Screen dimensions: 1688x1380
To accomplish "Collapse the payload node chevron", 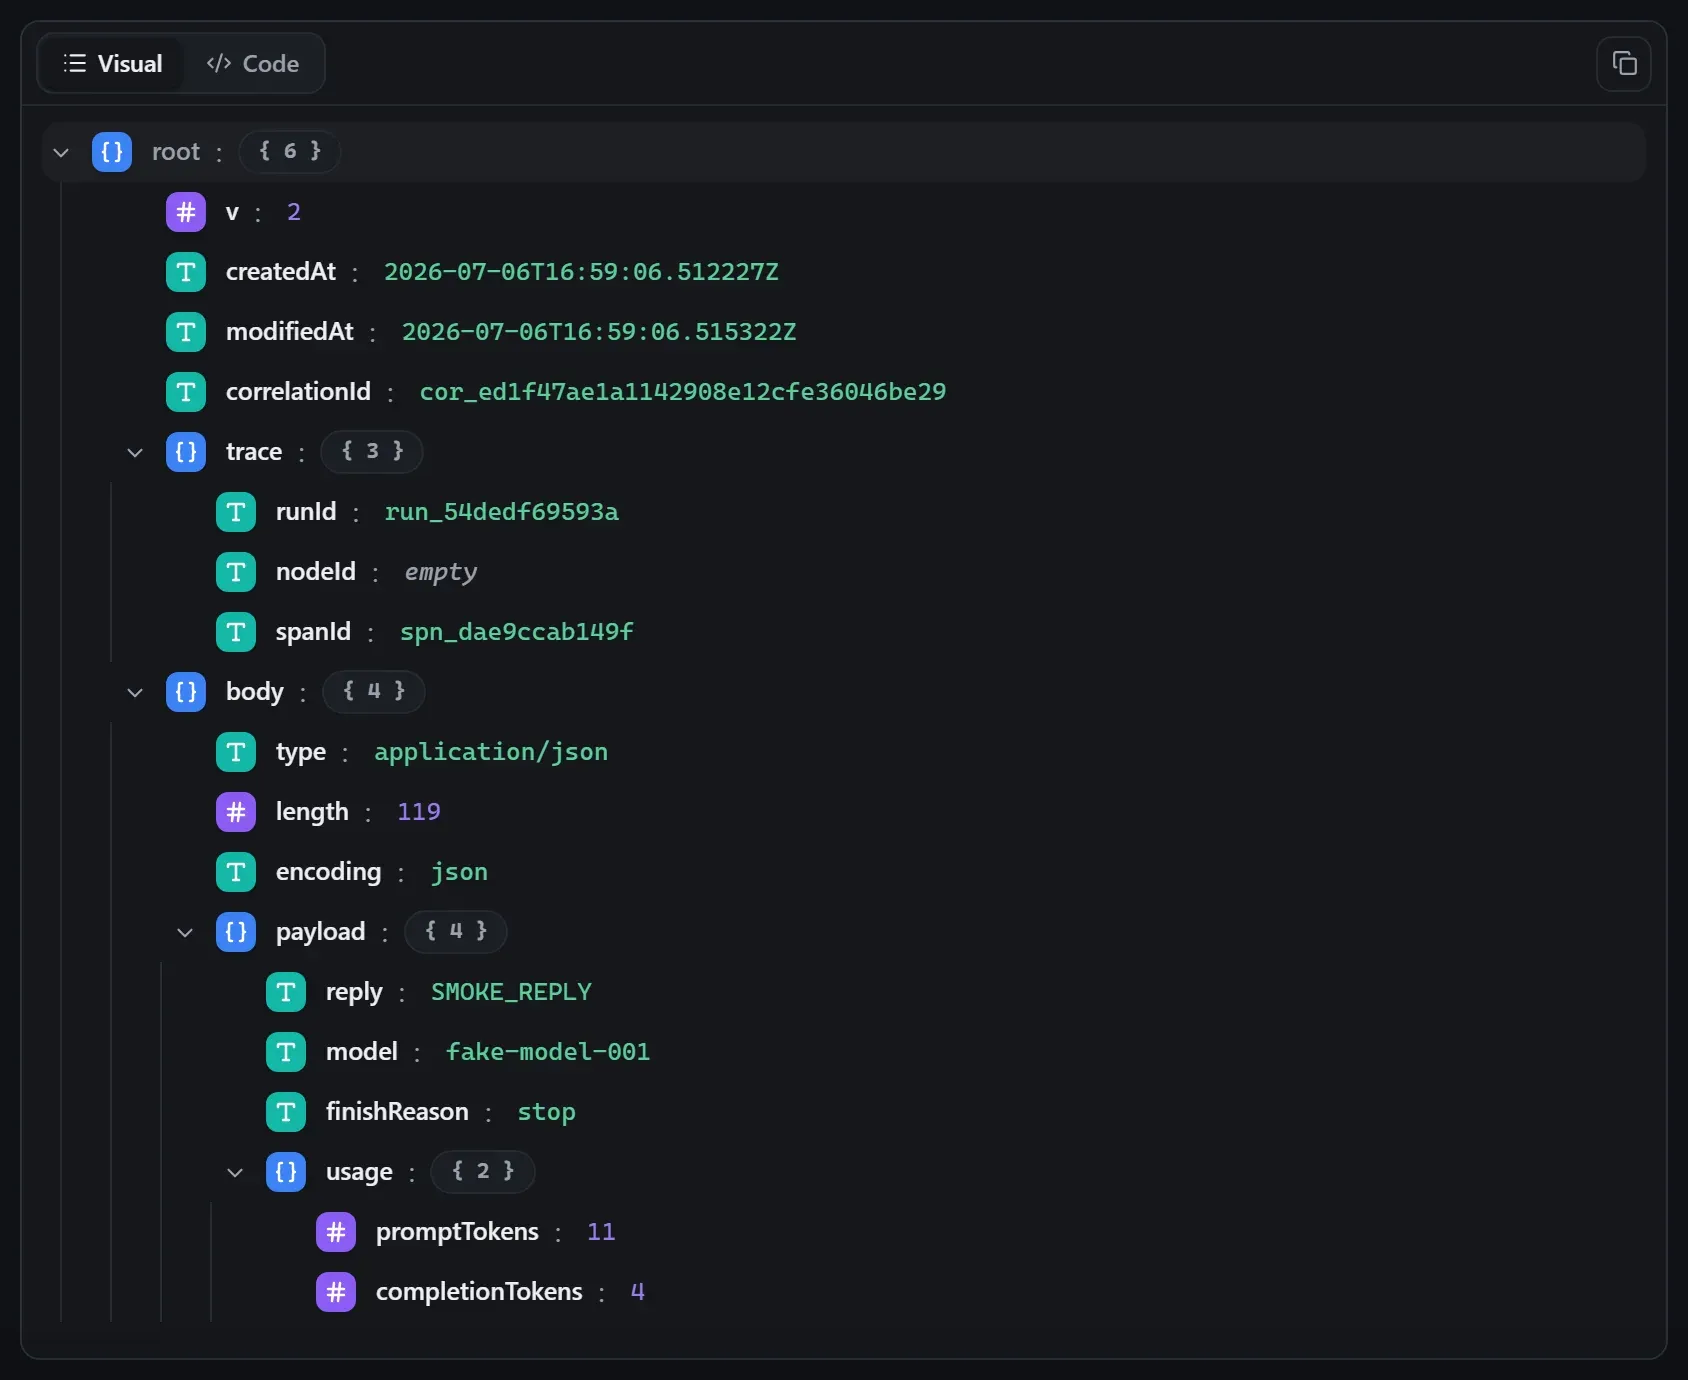I will tap(185, 932).
